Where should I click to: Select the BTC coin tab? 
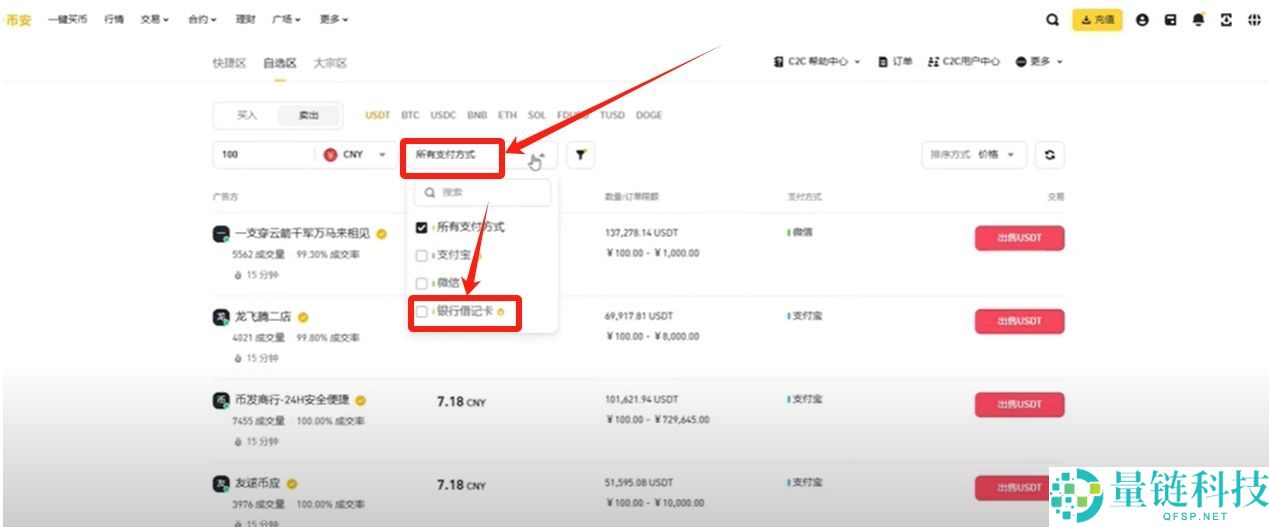[x=410, y=115]
